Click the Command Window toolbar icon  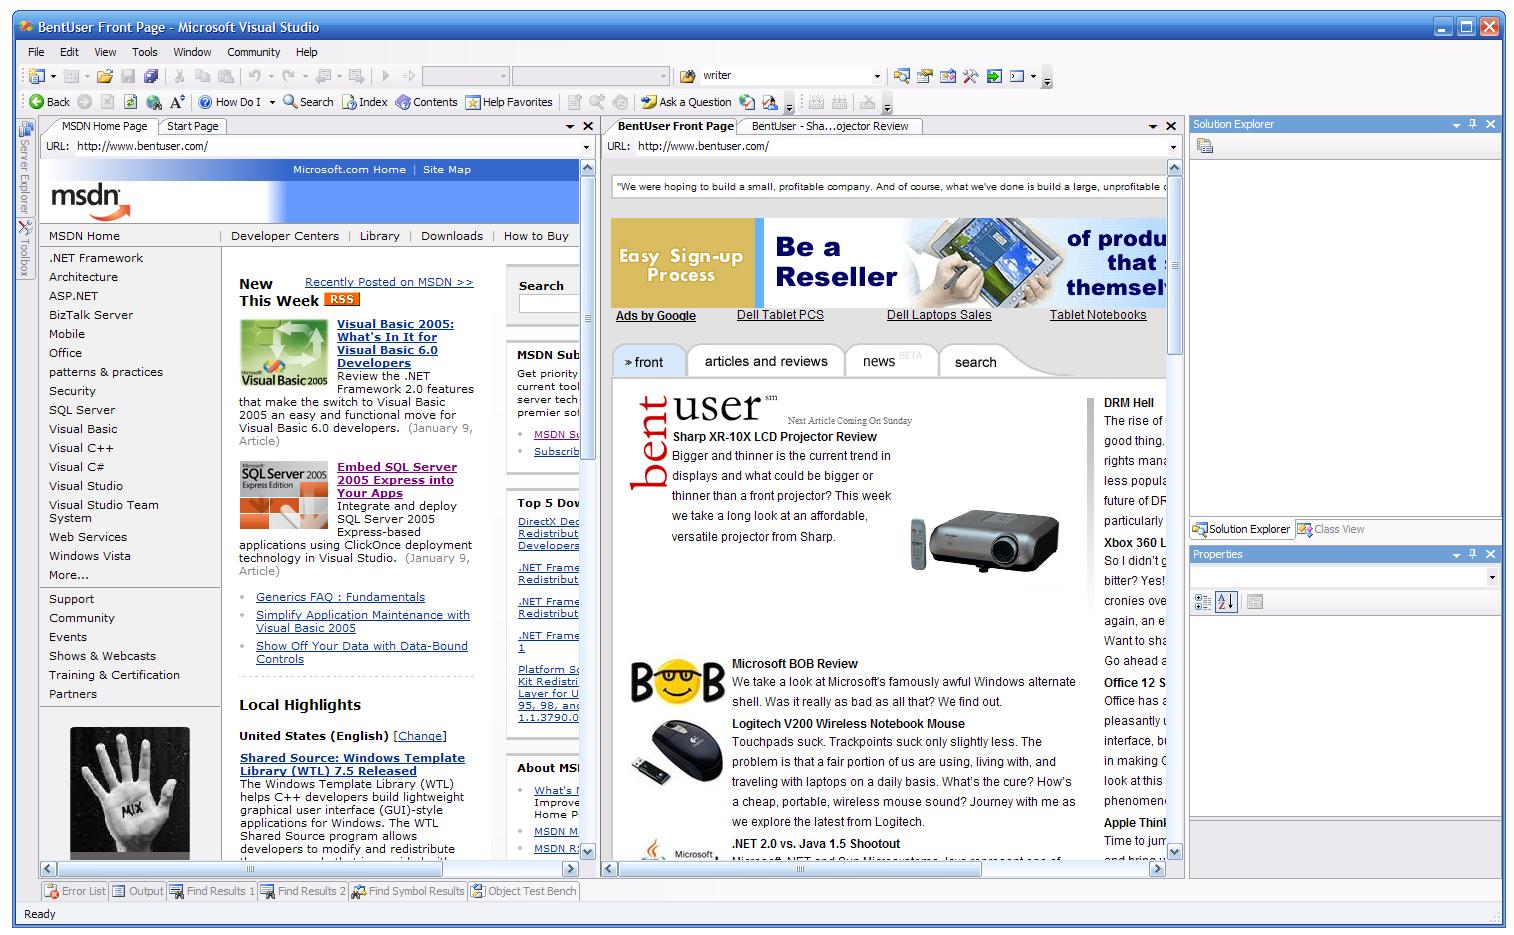[1017, 76]
